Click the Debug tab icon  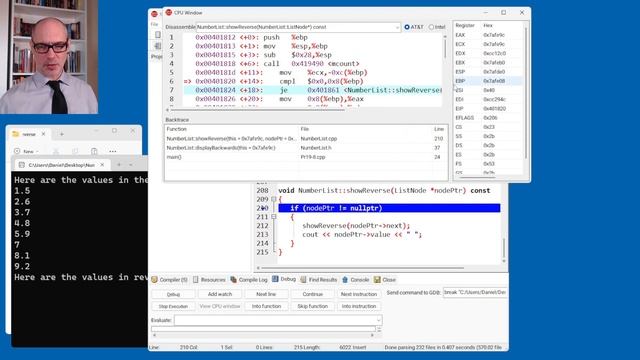coord(275,279)
